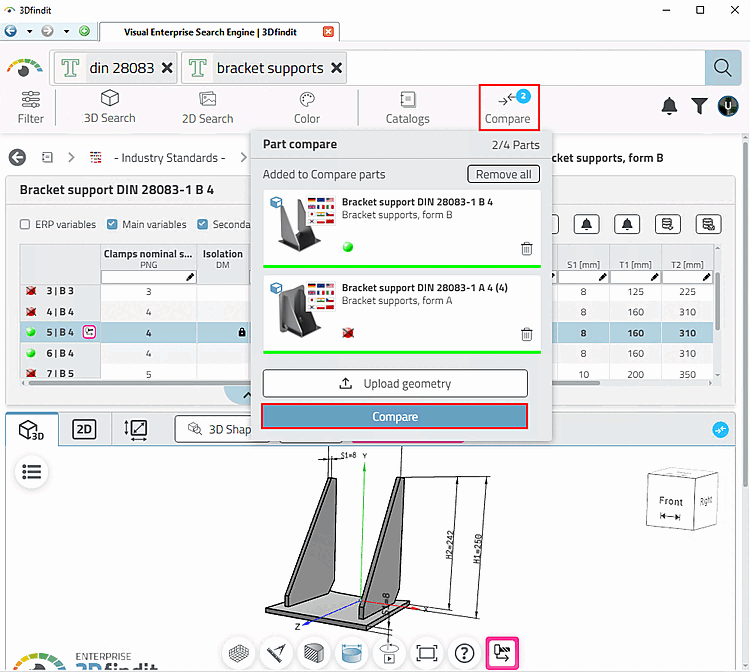This screenshot has width=750, height=672.
Task: Open the 3D Search tool
Action: [x=109, y=107]
